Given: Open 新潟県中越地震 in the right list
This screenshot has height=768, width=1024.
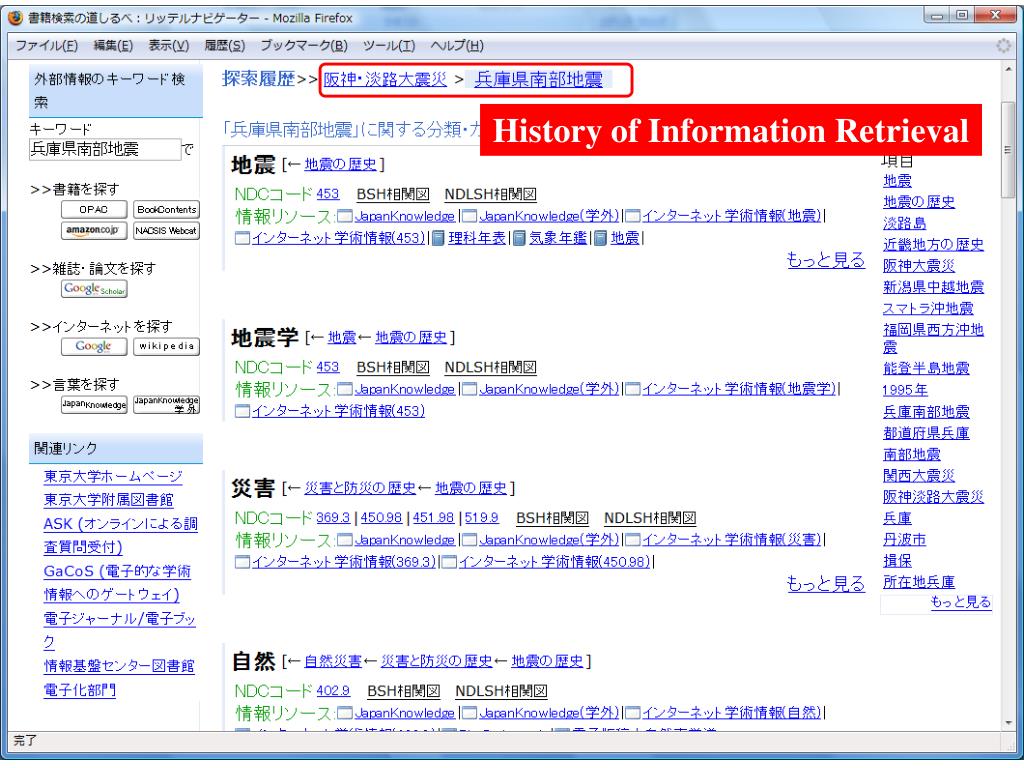Looking at the screenshot, I should tap(933, 287).
